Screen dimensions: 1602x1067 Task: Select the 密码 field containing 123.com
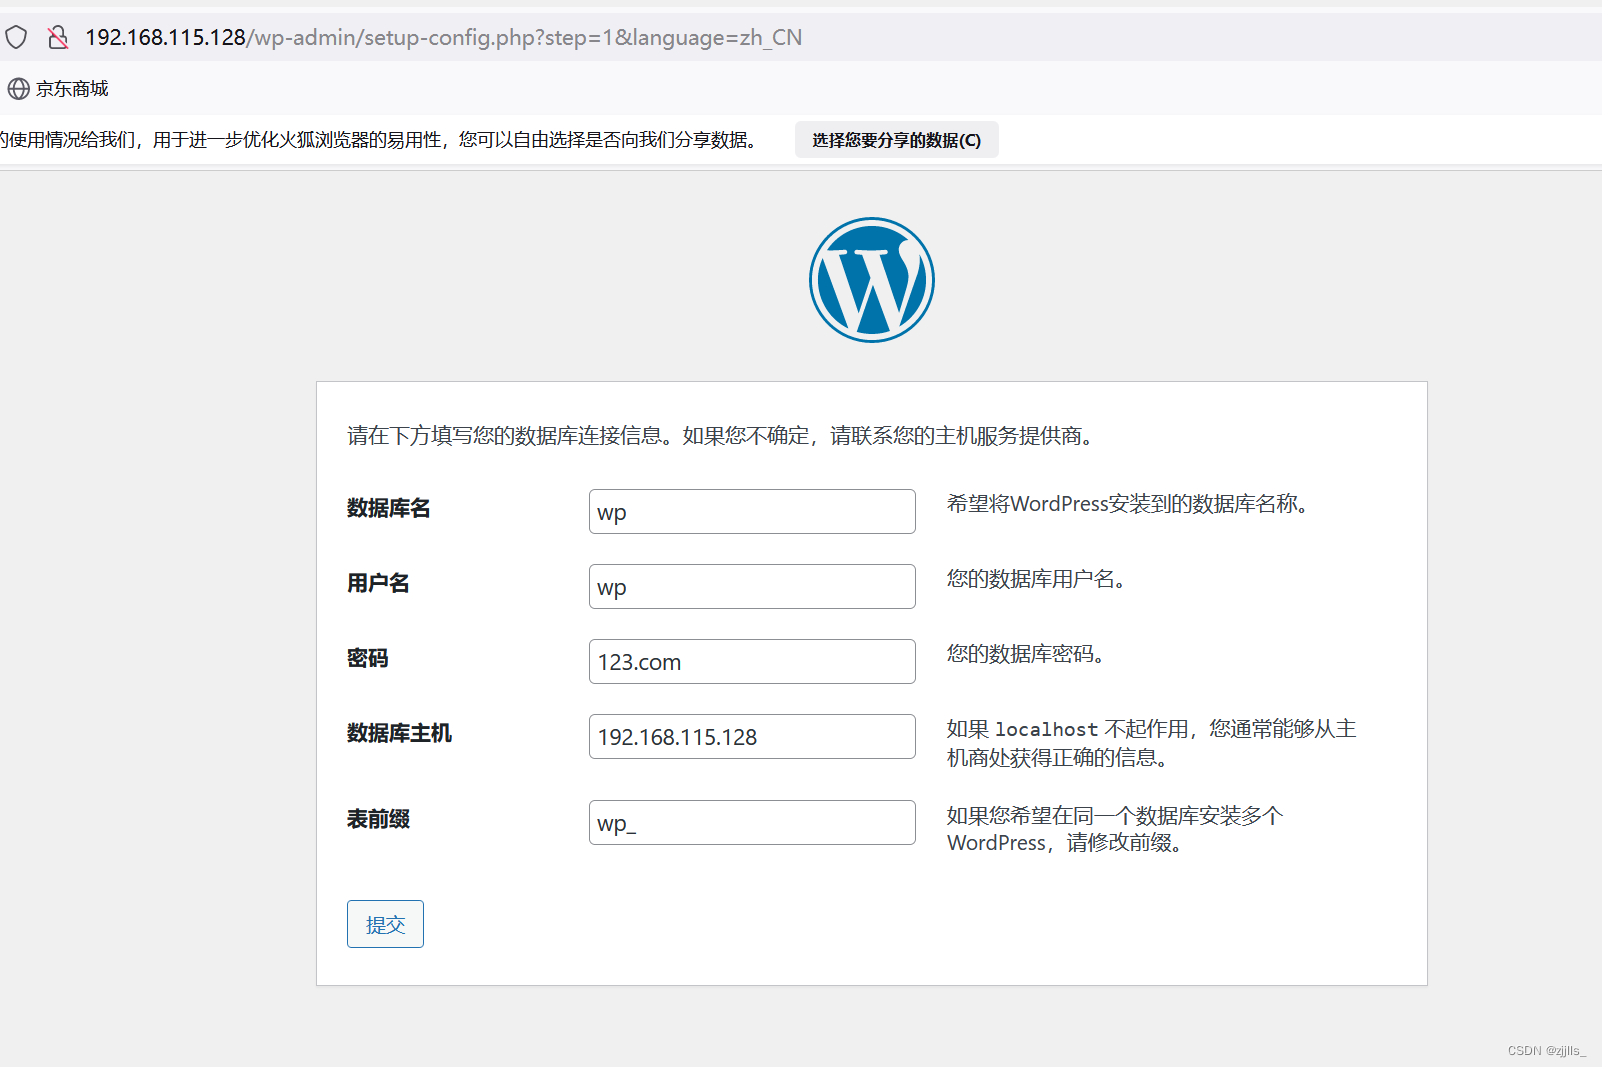click(751, 661)
